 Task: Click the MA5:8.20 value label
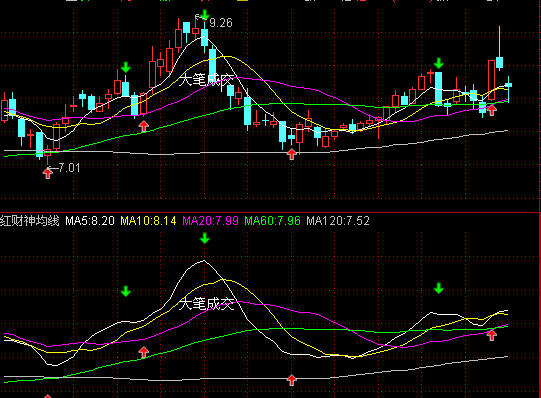(x=90, y=221)
